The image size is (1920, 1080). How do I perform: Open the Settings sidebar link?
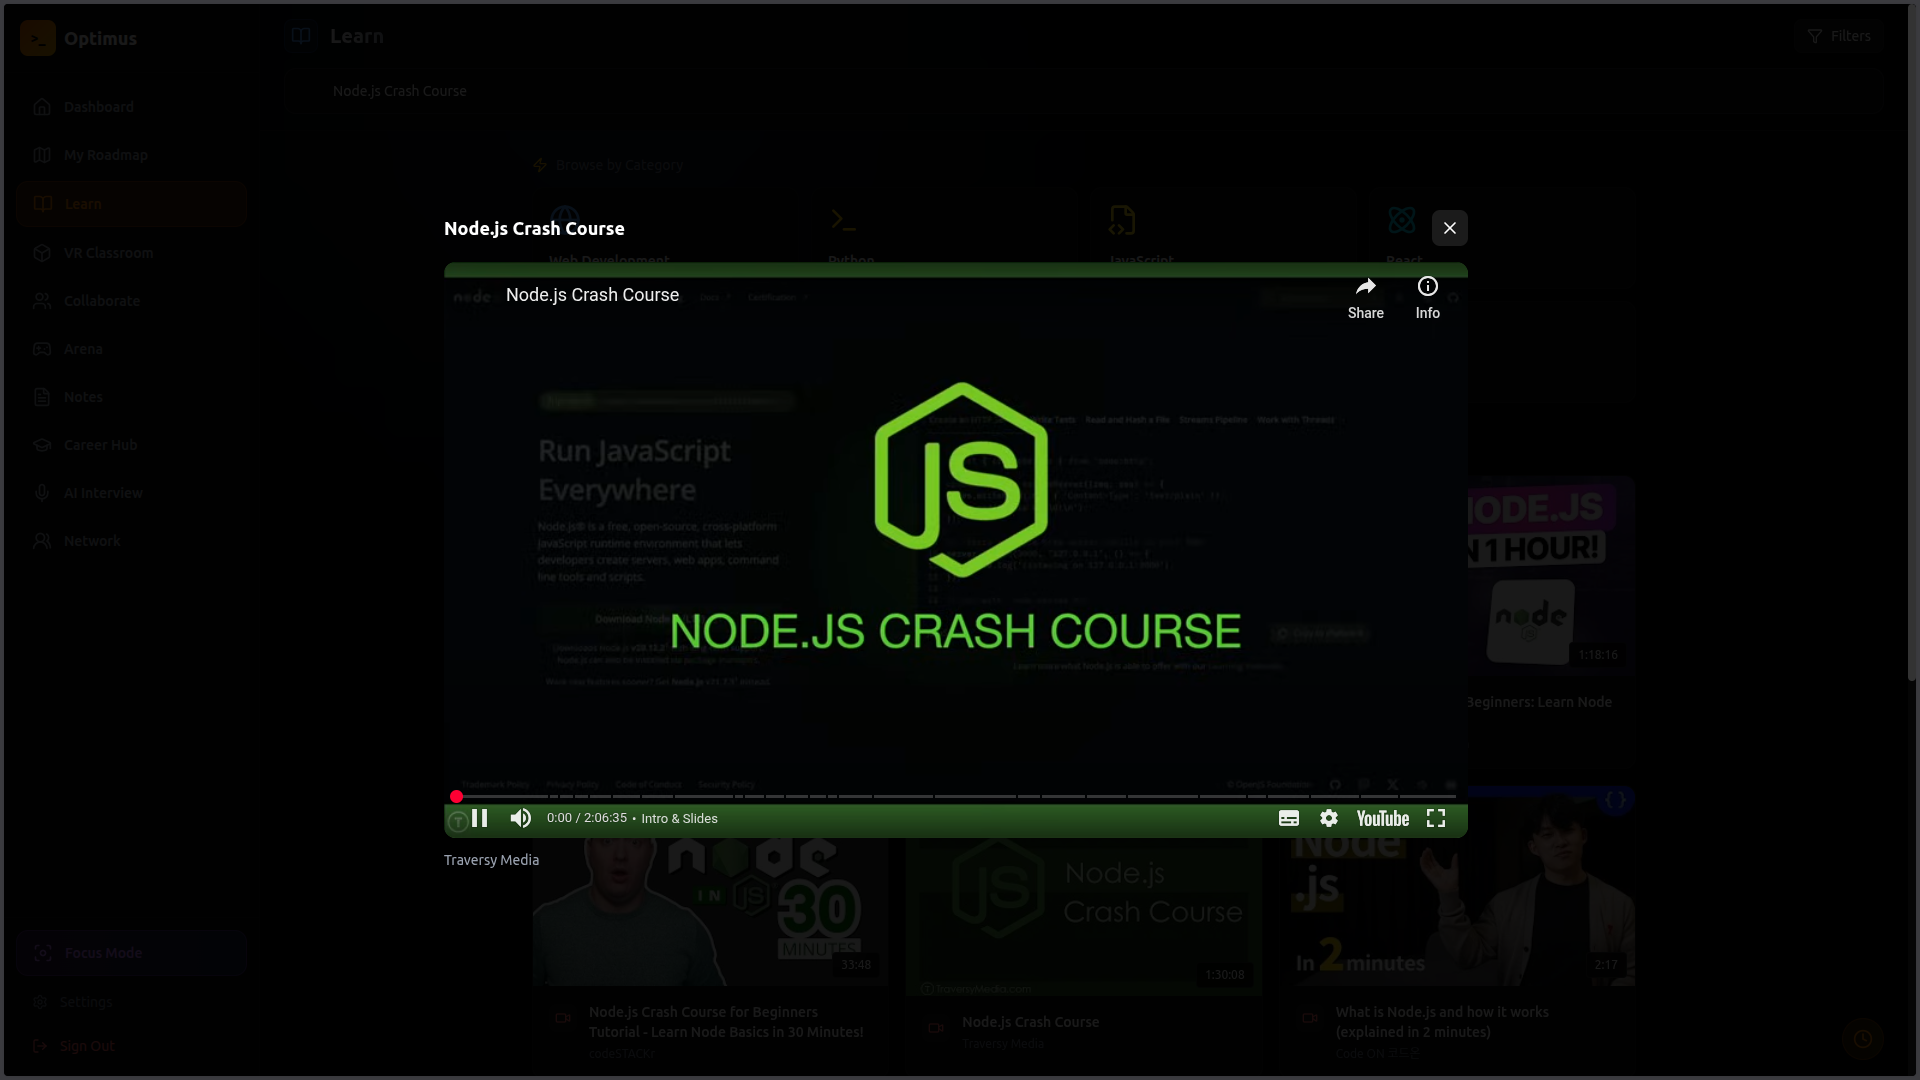coord(86,1002)
